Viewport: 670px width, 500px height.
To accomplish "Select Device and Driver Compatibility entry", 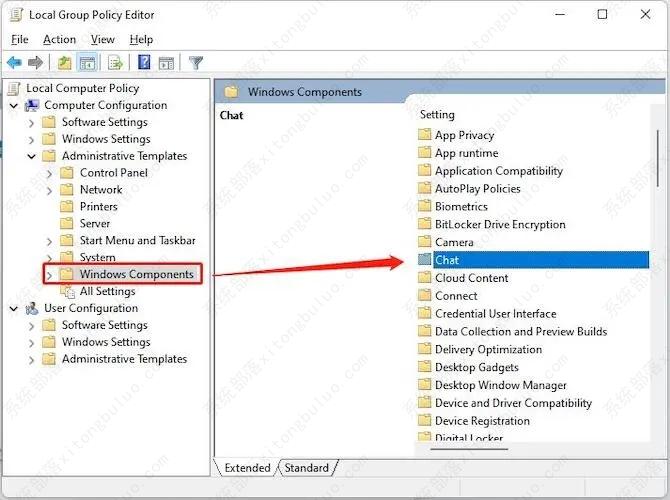I will click(513, 403).
